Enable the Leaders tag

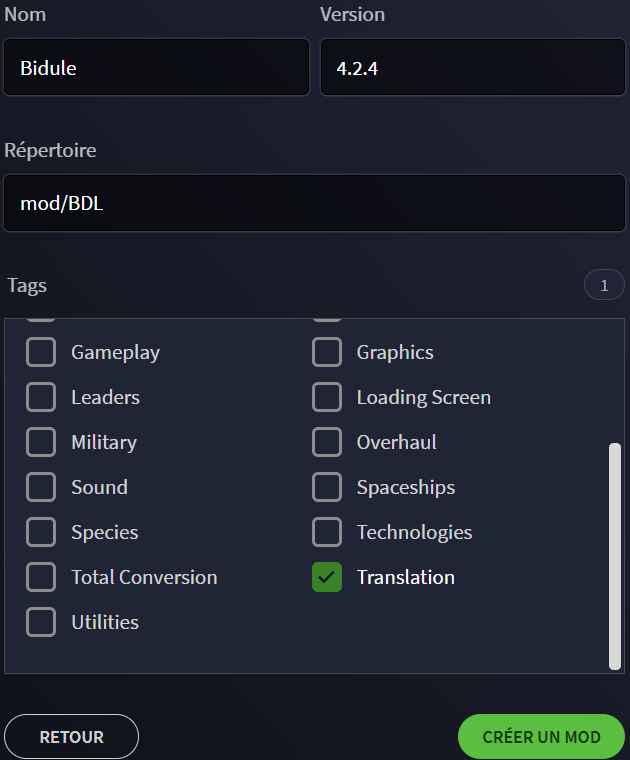coord(41,397)
